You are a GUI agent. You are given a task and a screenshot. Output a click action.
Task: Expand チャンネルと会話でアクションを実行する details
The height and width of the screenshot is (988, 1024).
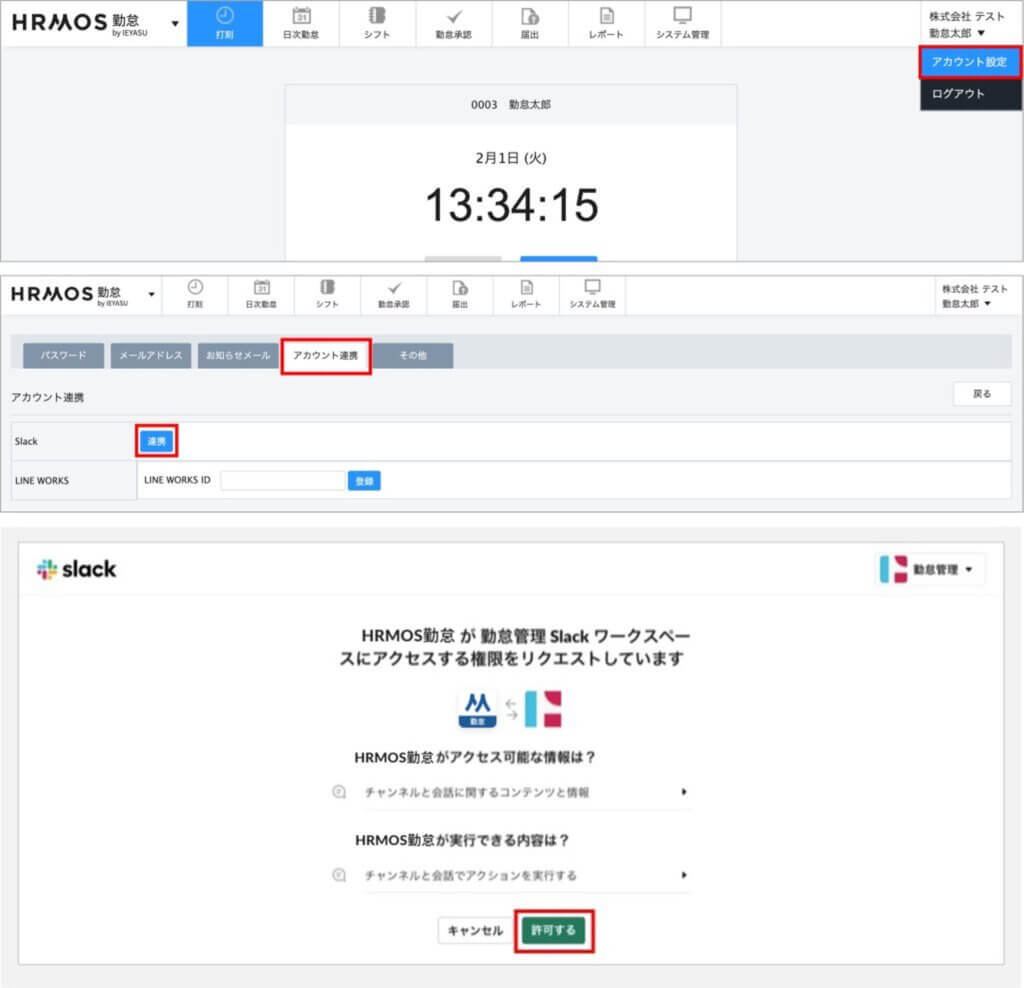(684, 875)
